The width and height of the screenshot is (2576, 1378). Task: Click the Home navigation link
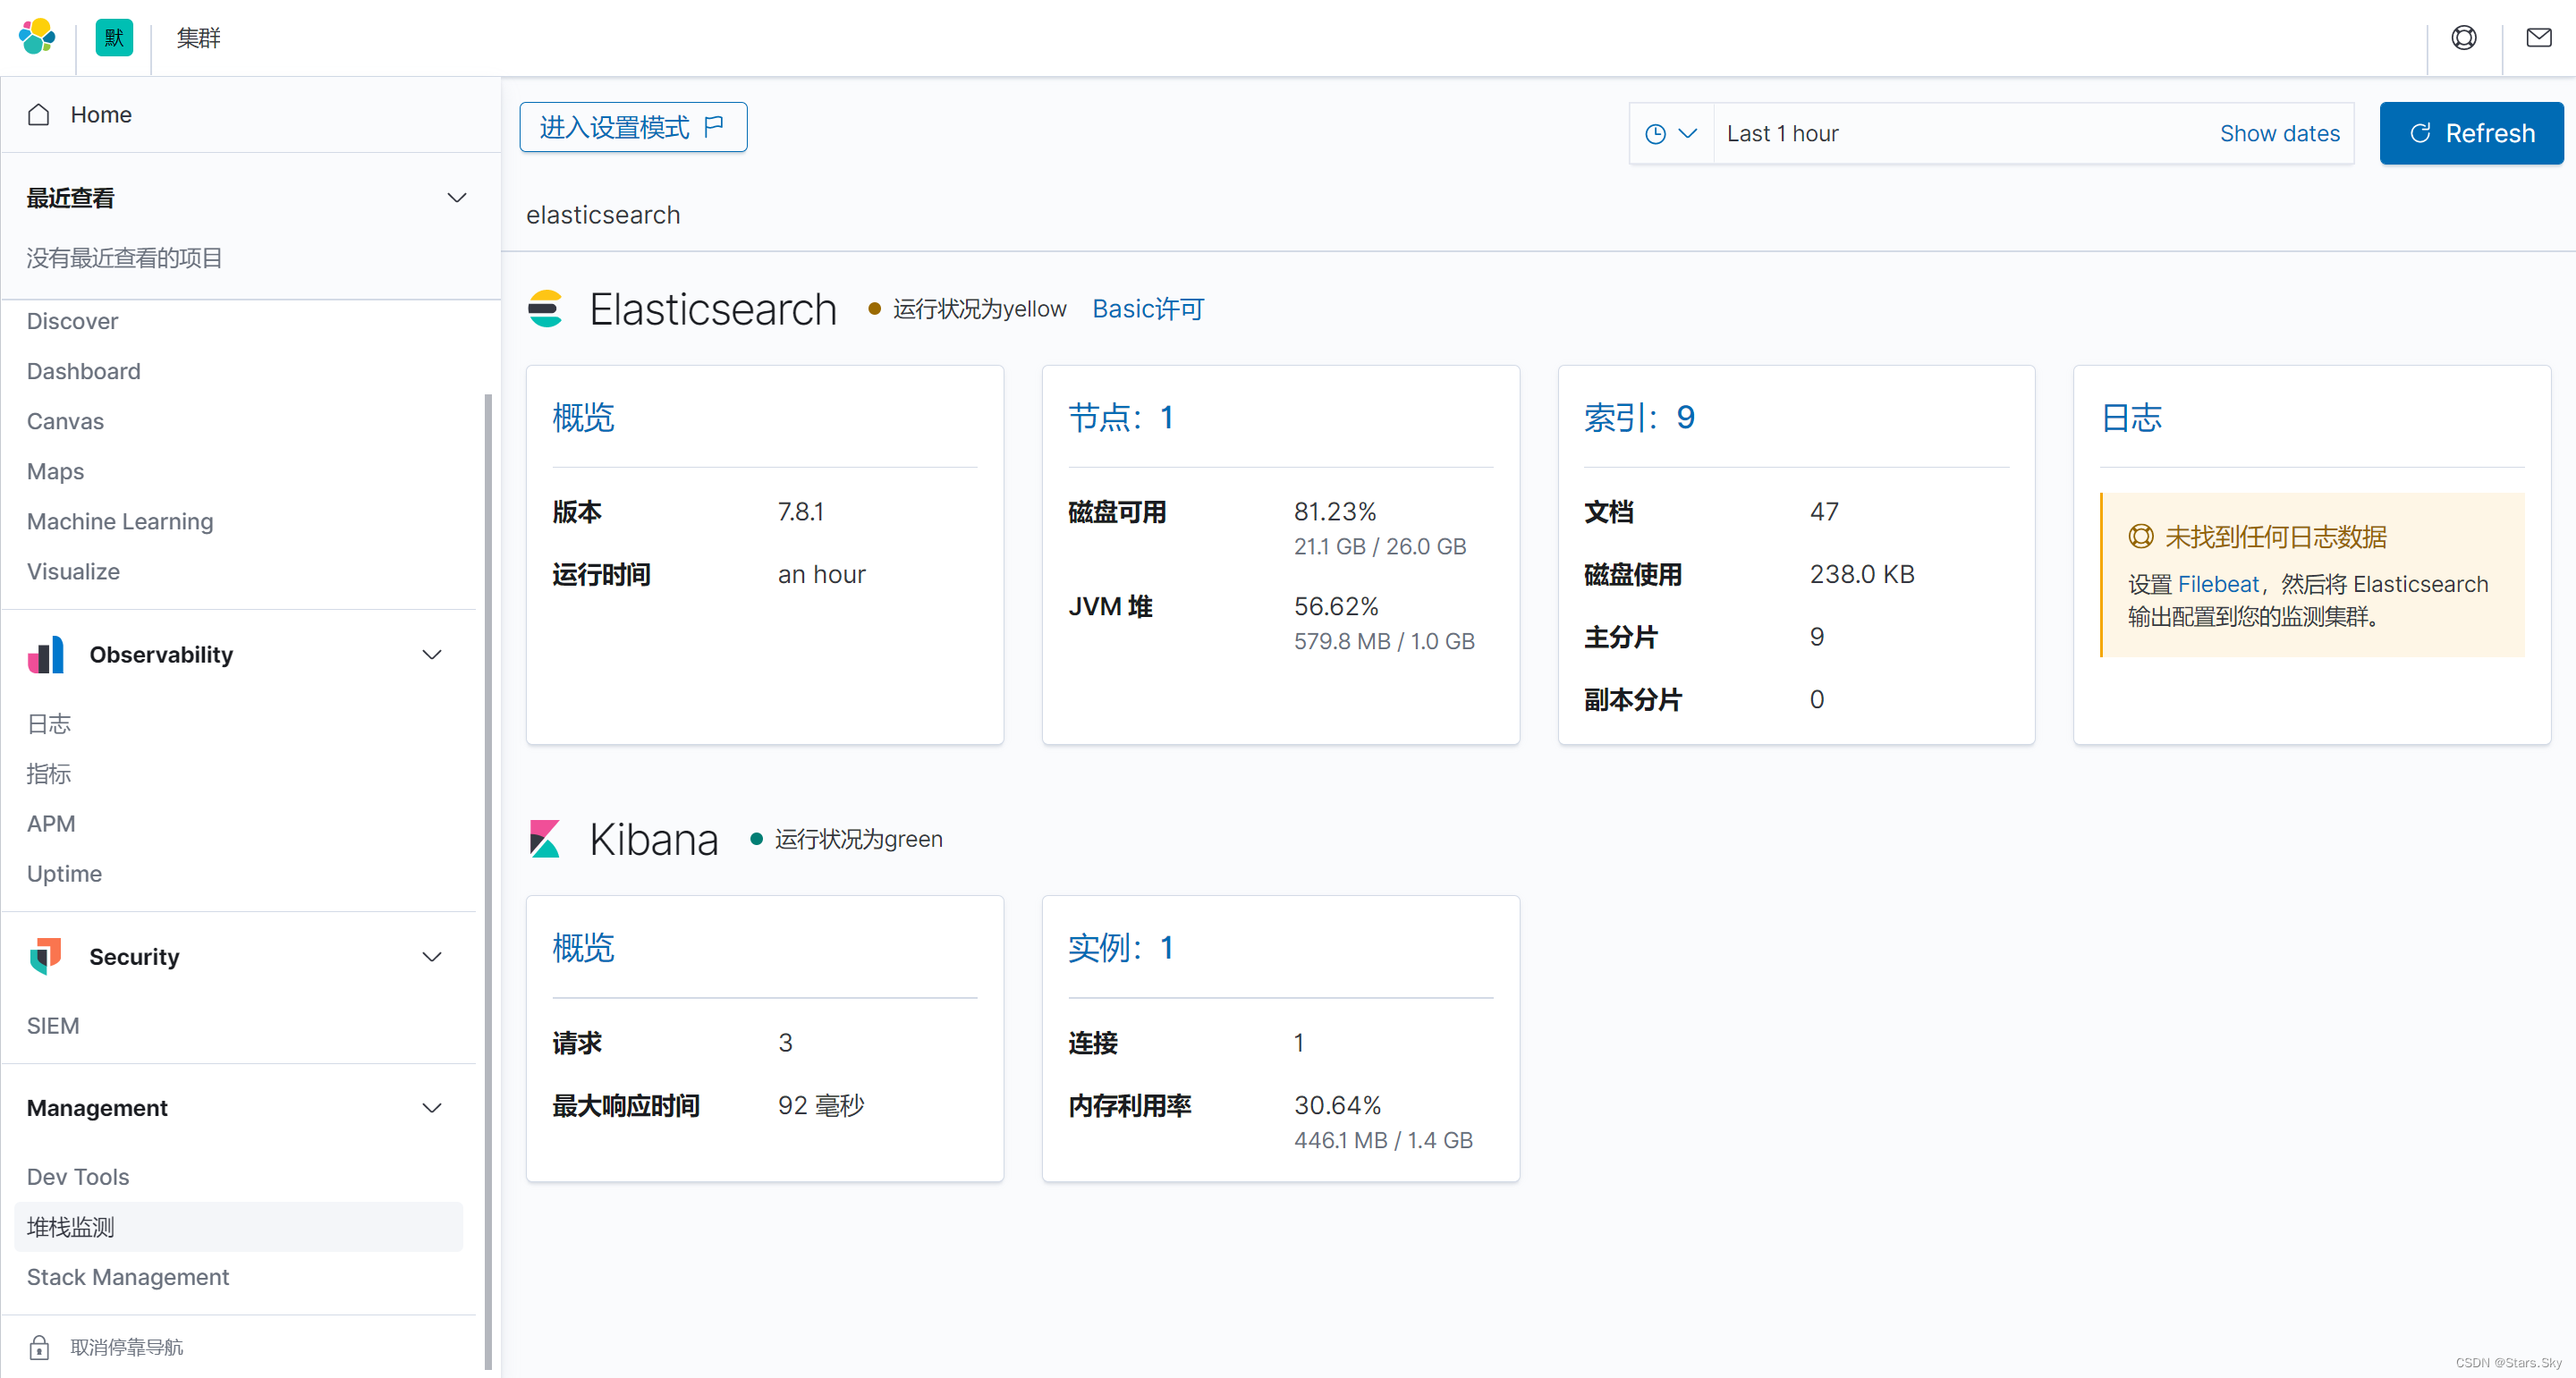(x=101, y=115)
